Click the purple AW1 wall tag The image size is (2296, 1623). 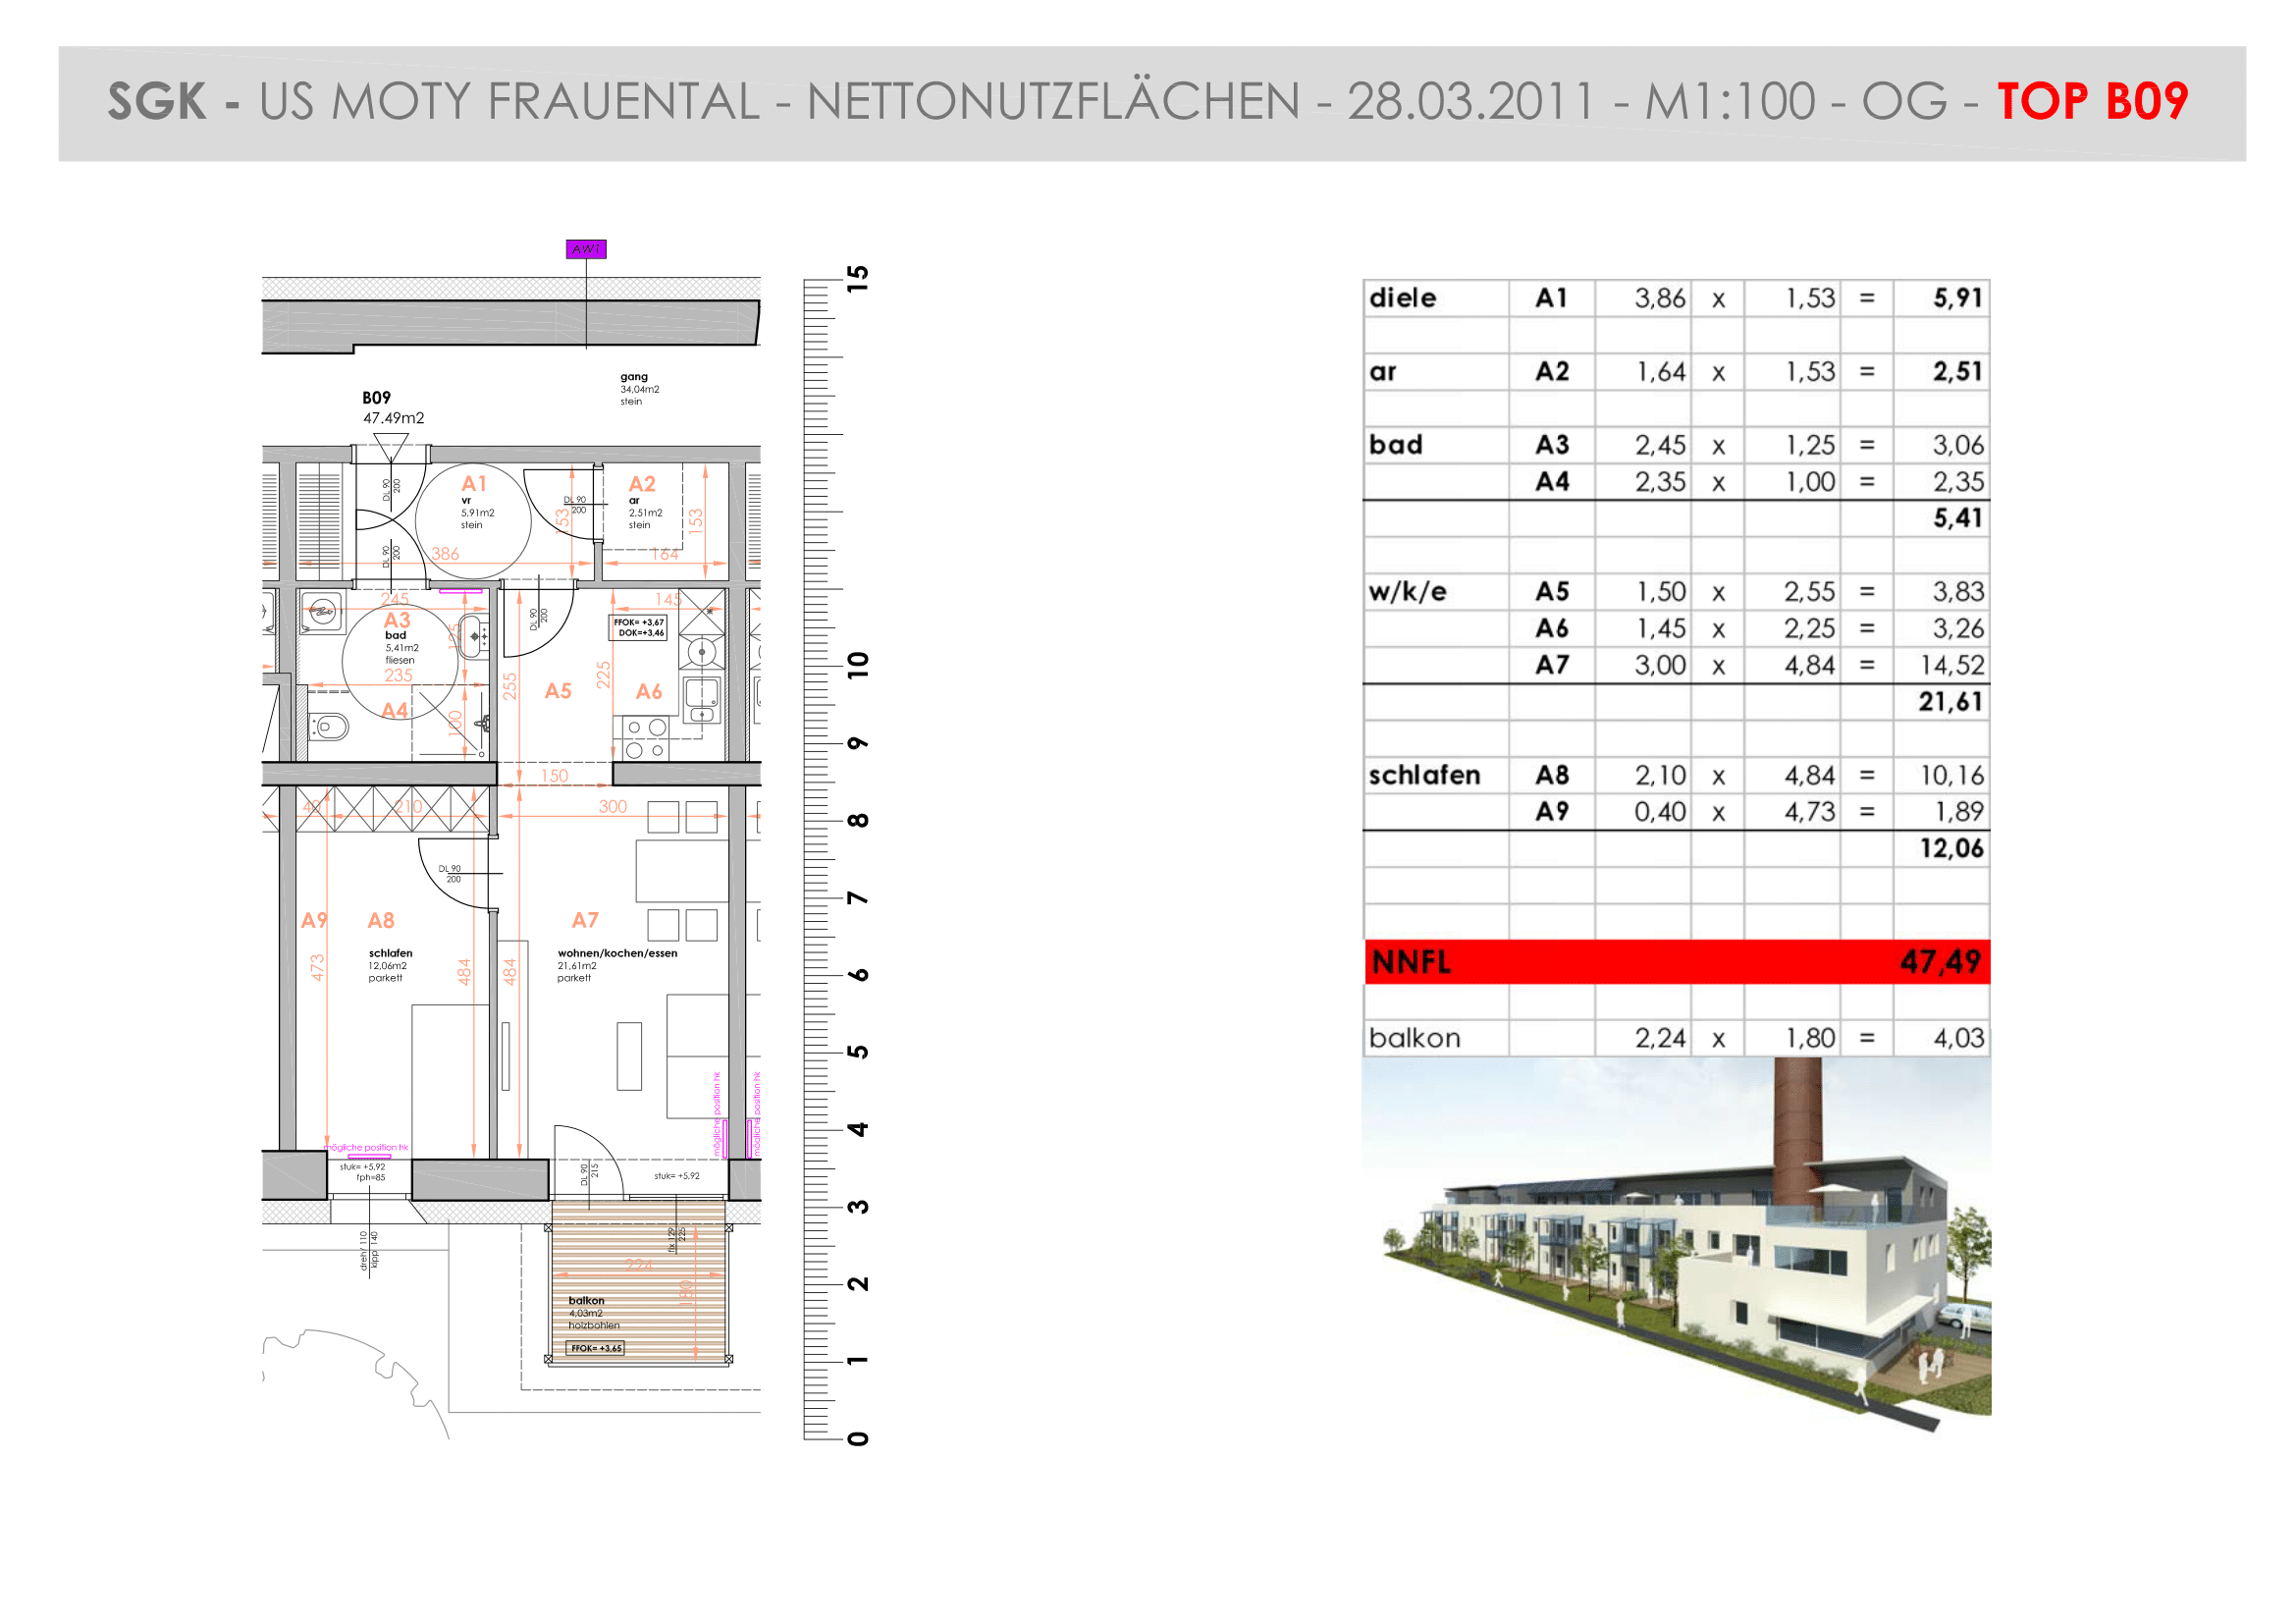tap(586, 249)
